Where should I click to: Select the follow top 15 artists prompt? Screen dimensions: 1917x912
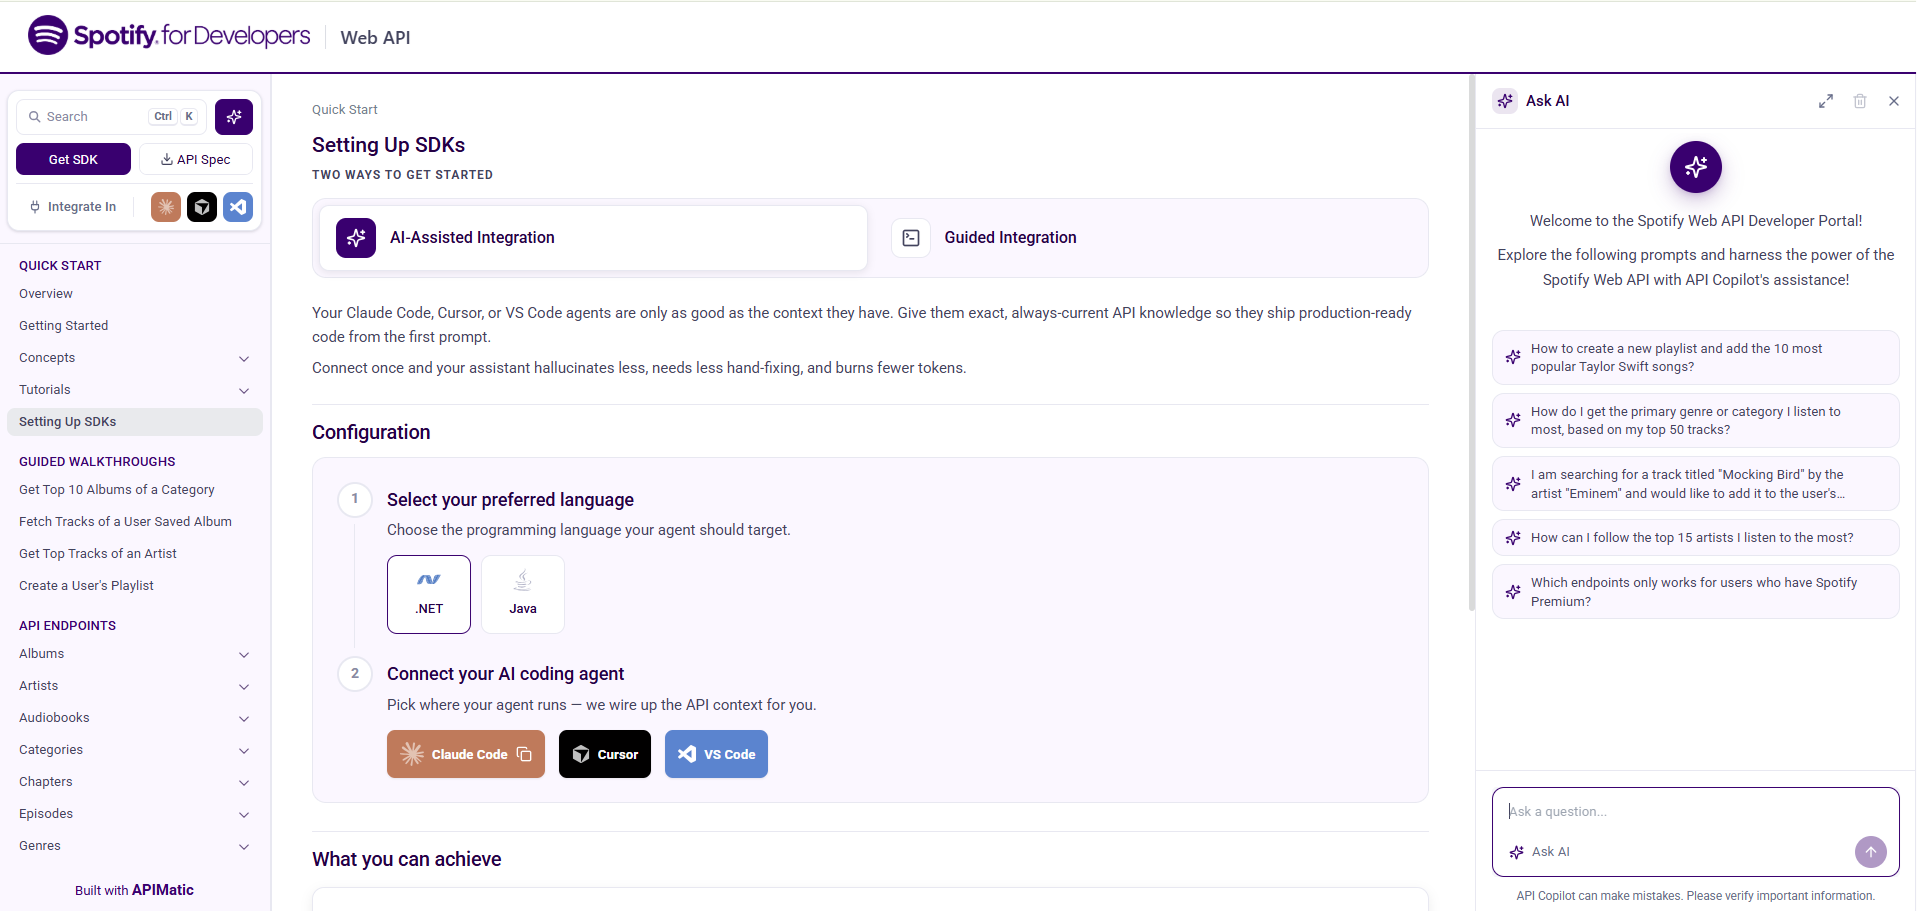click(x=1695, y=538)
